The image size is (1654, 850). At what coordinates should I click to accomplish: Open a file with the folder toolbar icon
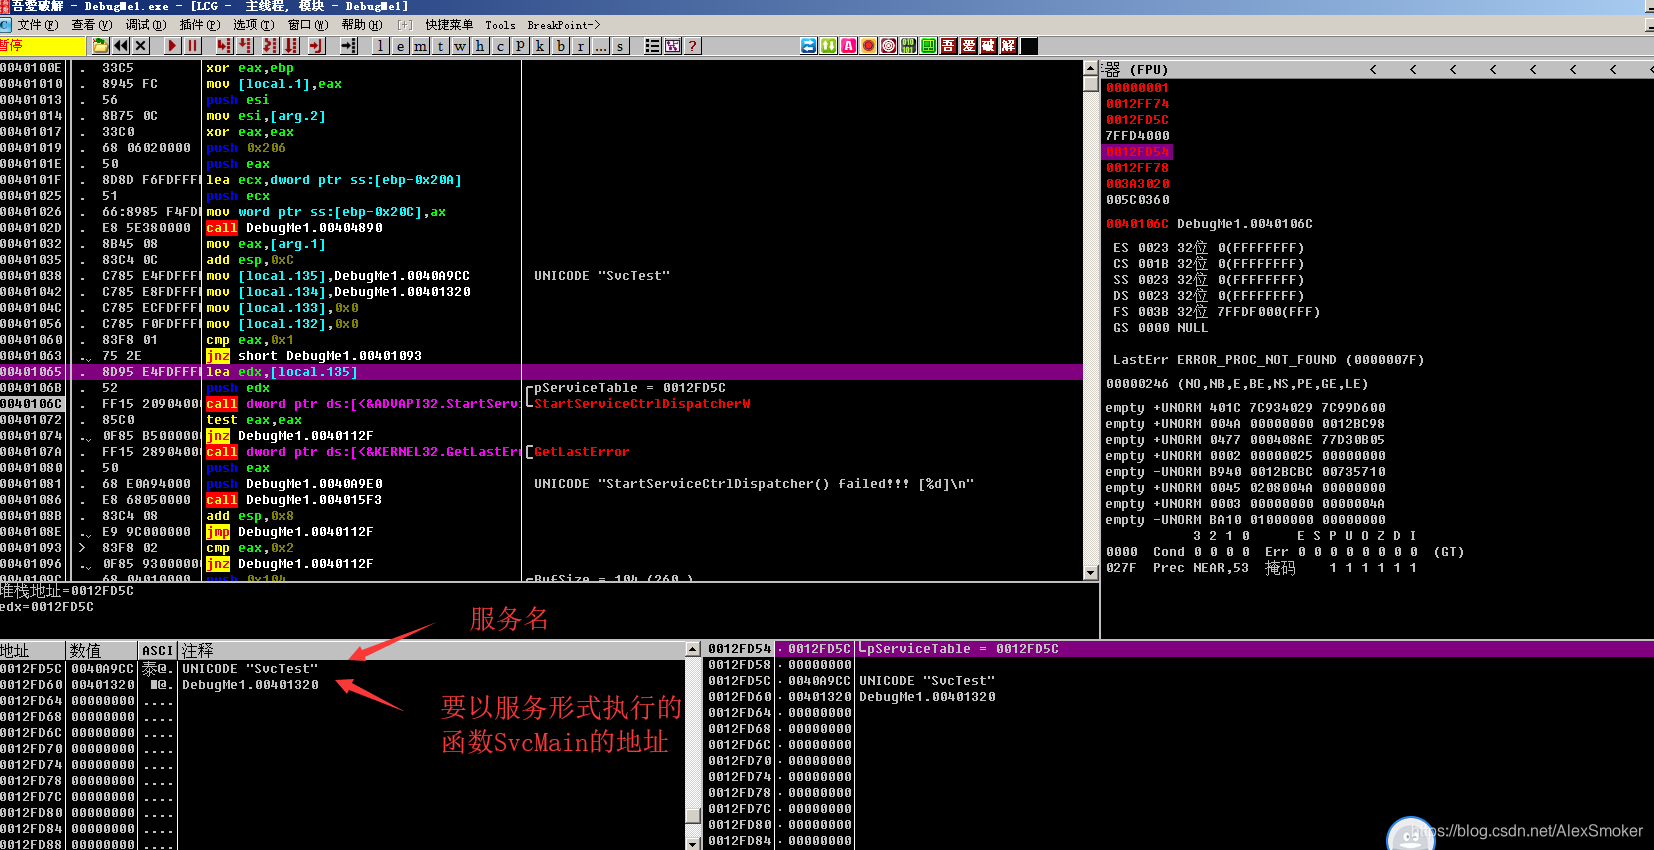pos(100,45)
